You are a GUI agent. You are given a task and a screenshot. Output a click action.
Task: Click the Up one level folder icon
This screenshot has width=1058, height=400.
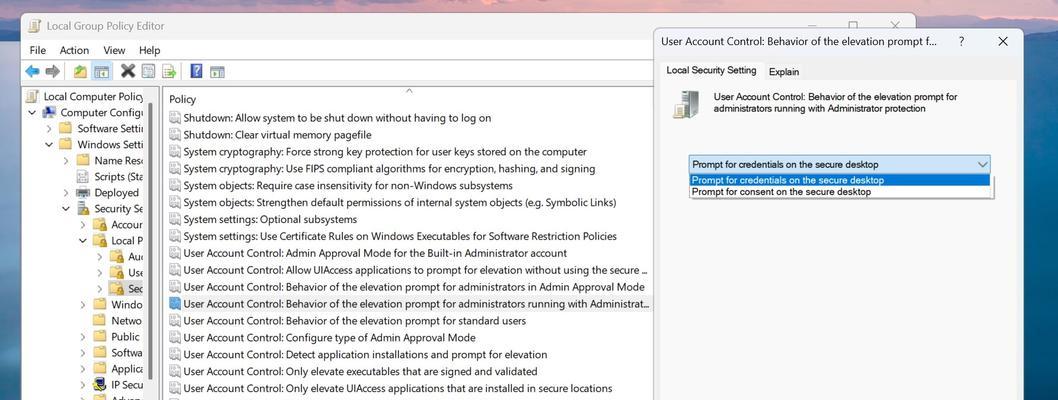pos(80,72)
